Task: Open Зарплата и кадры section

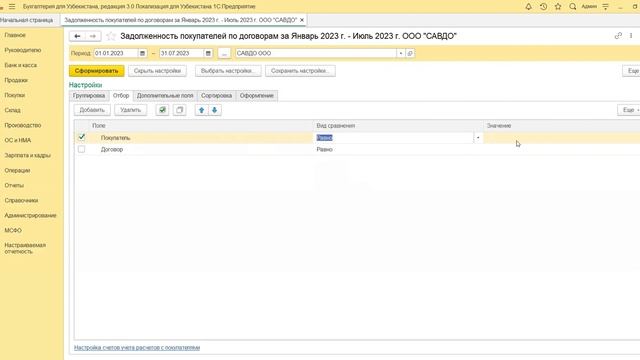Action: (28, 156)
